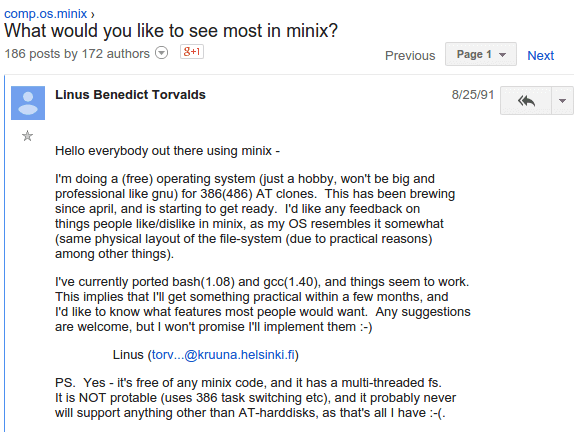Viewport: 578px width, 432px height.
Task: Click the 'Hello everybody out there' greeting line
Action: (x=167, y=151)
